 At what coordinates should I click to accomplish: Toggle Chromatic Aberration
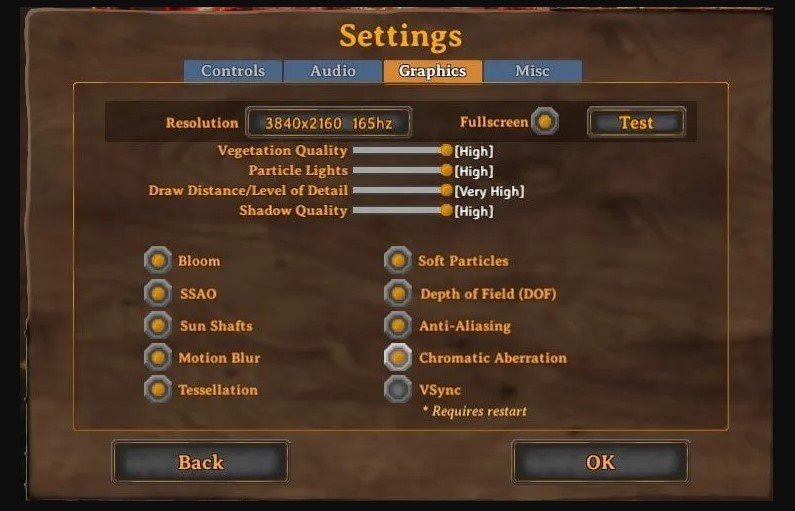(398, 357)
